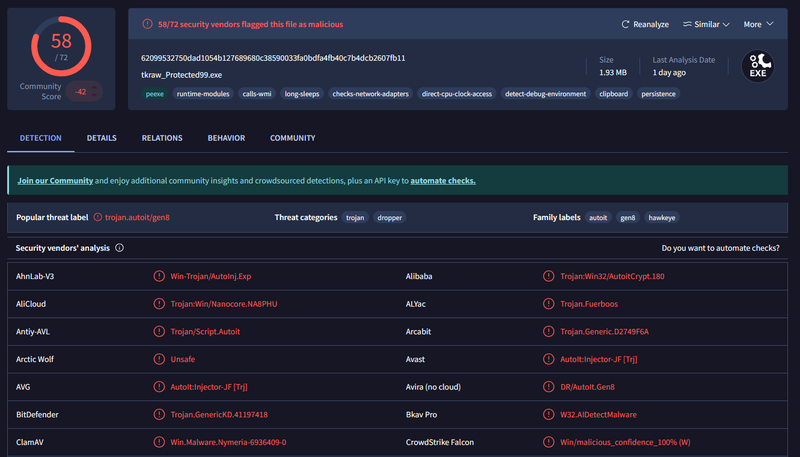Viewport: 800px width, 457px height.
Task: Select the autoit family label
Action: pyautogui.click(x=598, y=218)
